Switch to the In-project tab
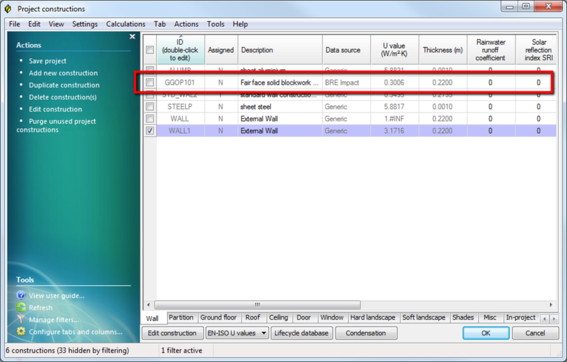The height and width of the screenshot is (362, 567). point(520,318)
